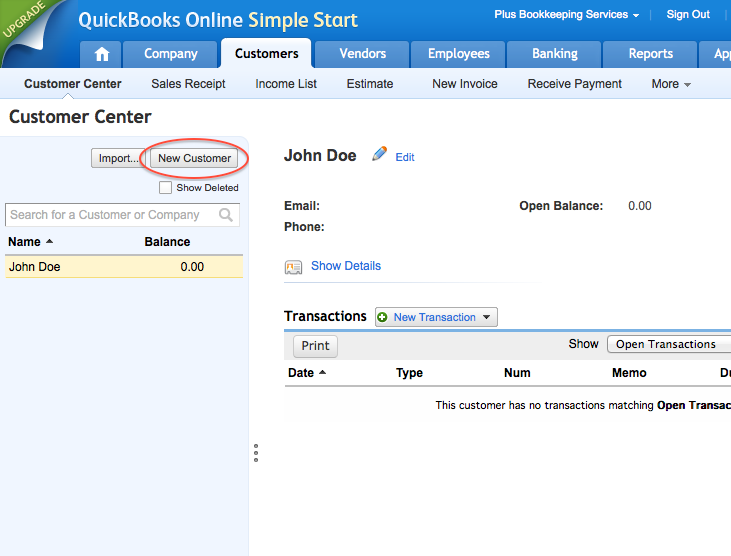Click the Date column sort arrow
Image resolution: width=731 pixels, height=556 pixels.
click(x=322, y=372)
